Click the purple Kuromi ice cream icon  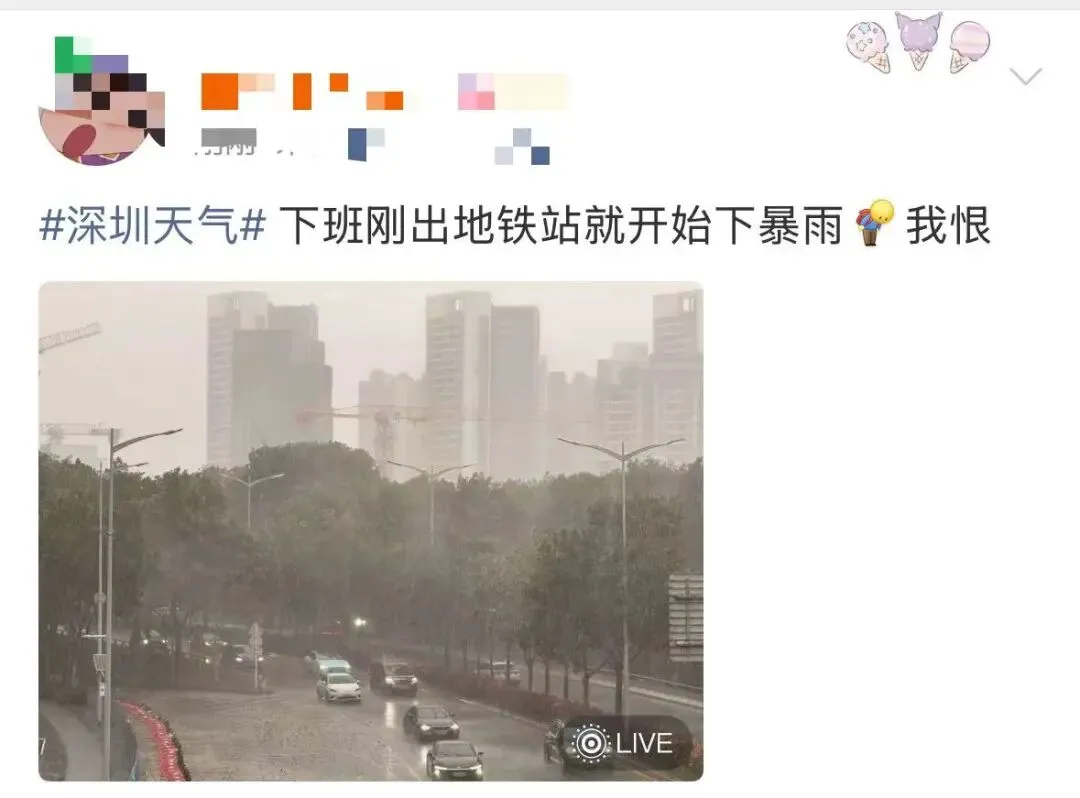(x=918, y=40)
